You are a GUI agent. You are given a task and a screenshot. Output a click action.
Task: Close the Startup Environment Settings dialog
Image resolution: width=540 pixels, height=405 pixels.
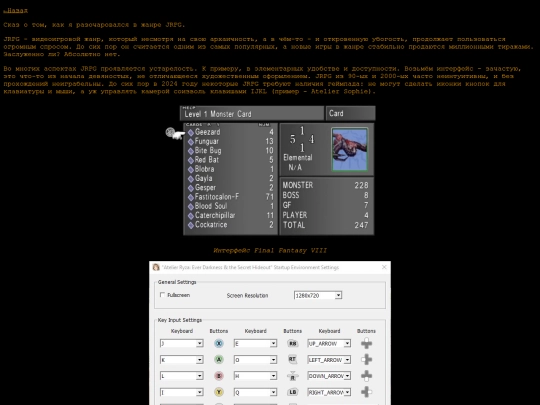click(384, 267)
